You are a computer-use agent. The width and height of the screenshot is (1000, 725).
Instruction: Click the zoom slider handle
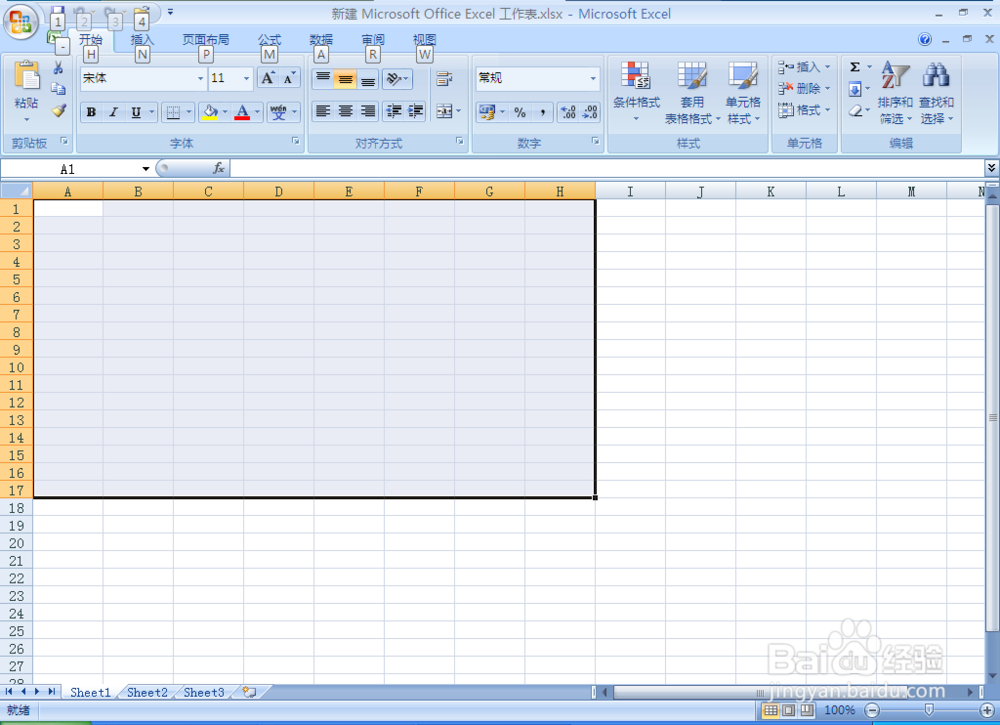coord(929,710)
